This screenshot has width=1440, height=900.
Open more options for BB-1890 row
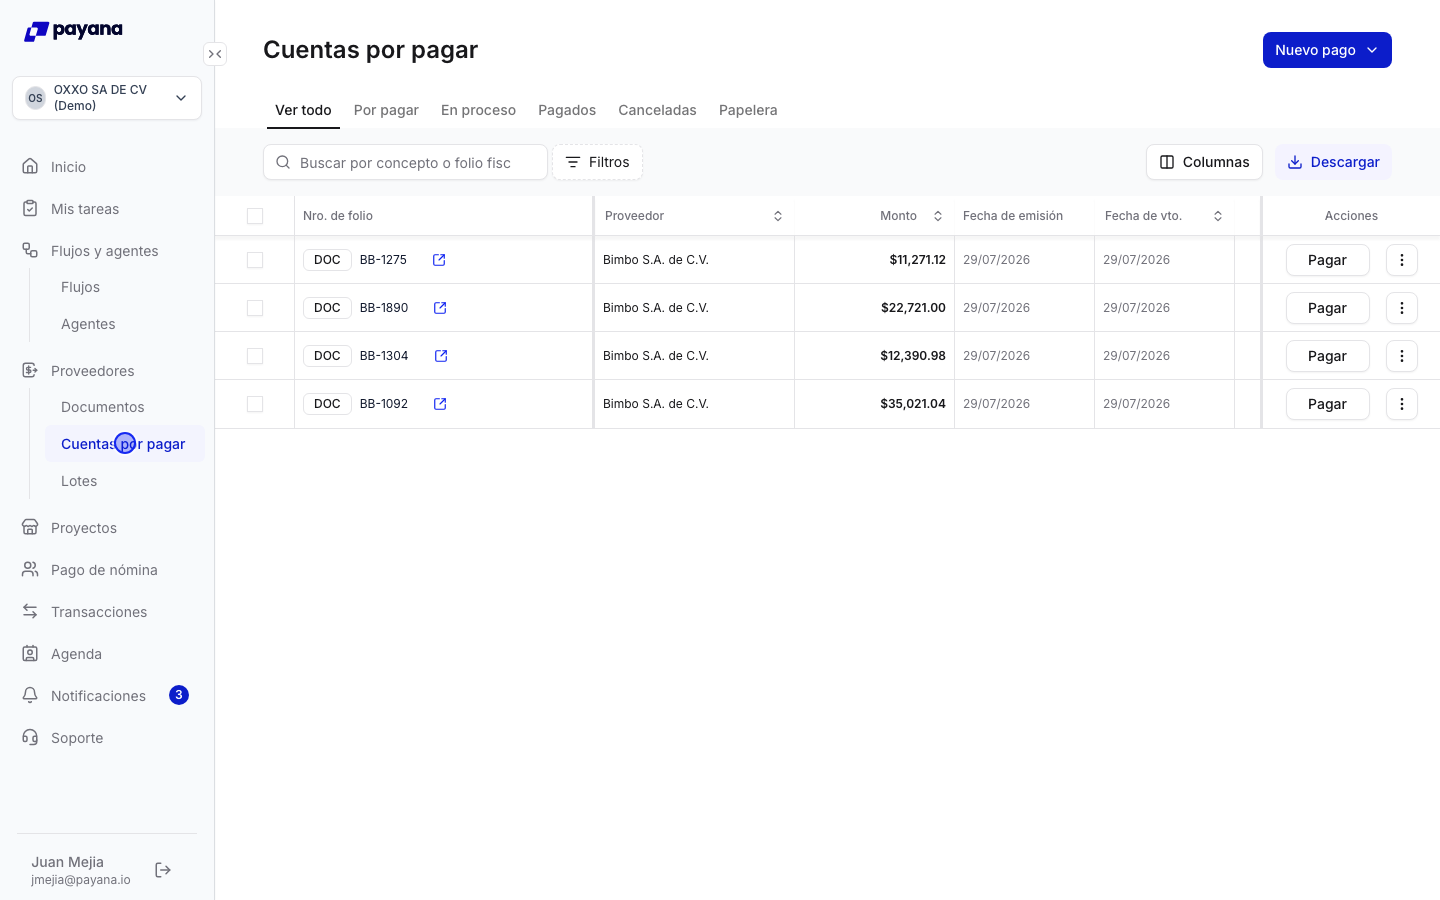pyautogui.click(x=1402, y=308)
